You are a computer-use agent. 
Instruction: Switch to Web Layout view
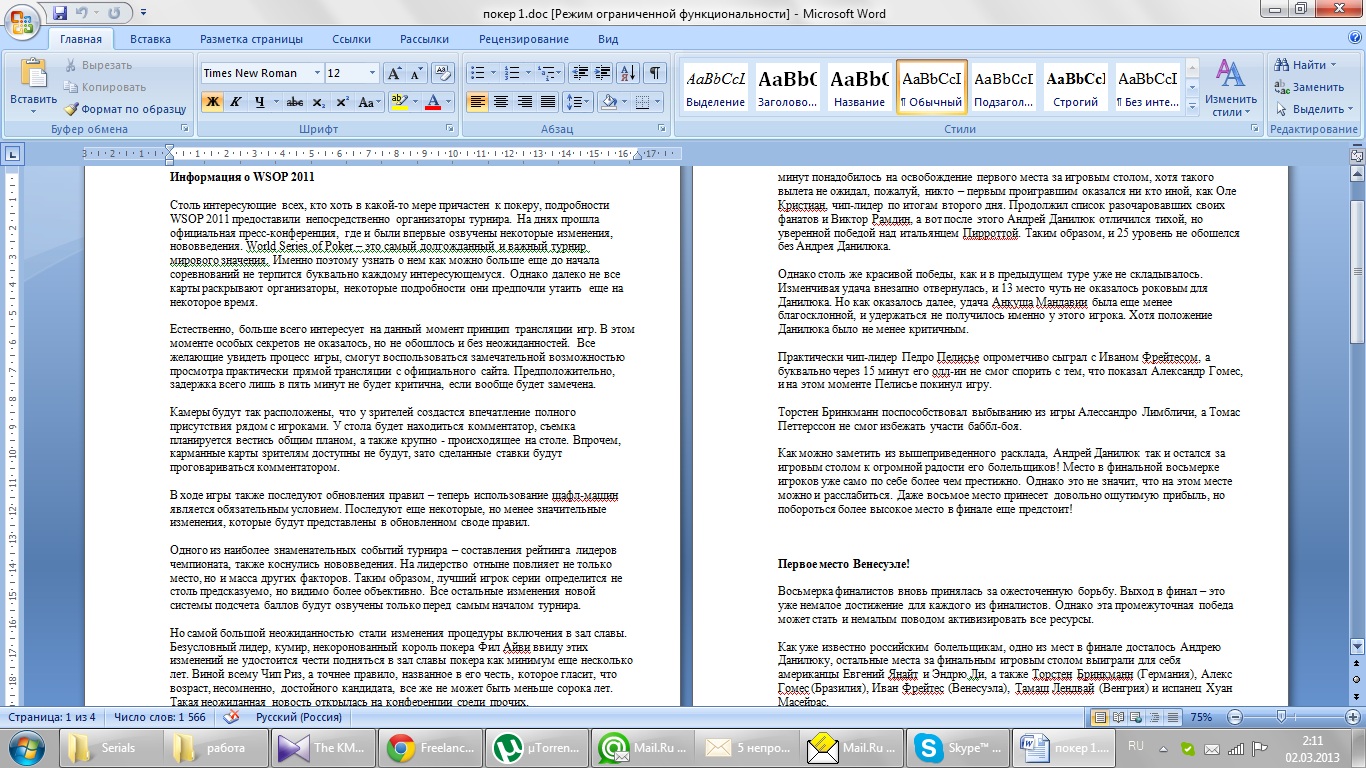pyautogui.click(x=1135, y=717)
